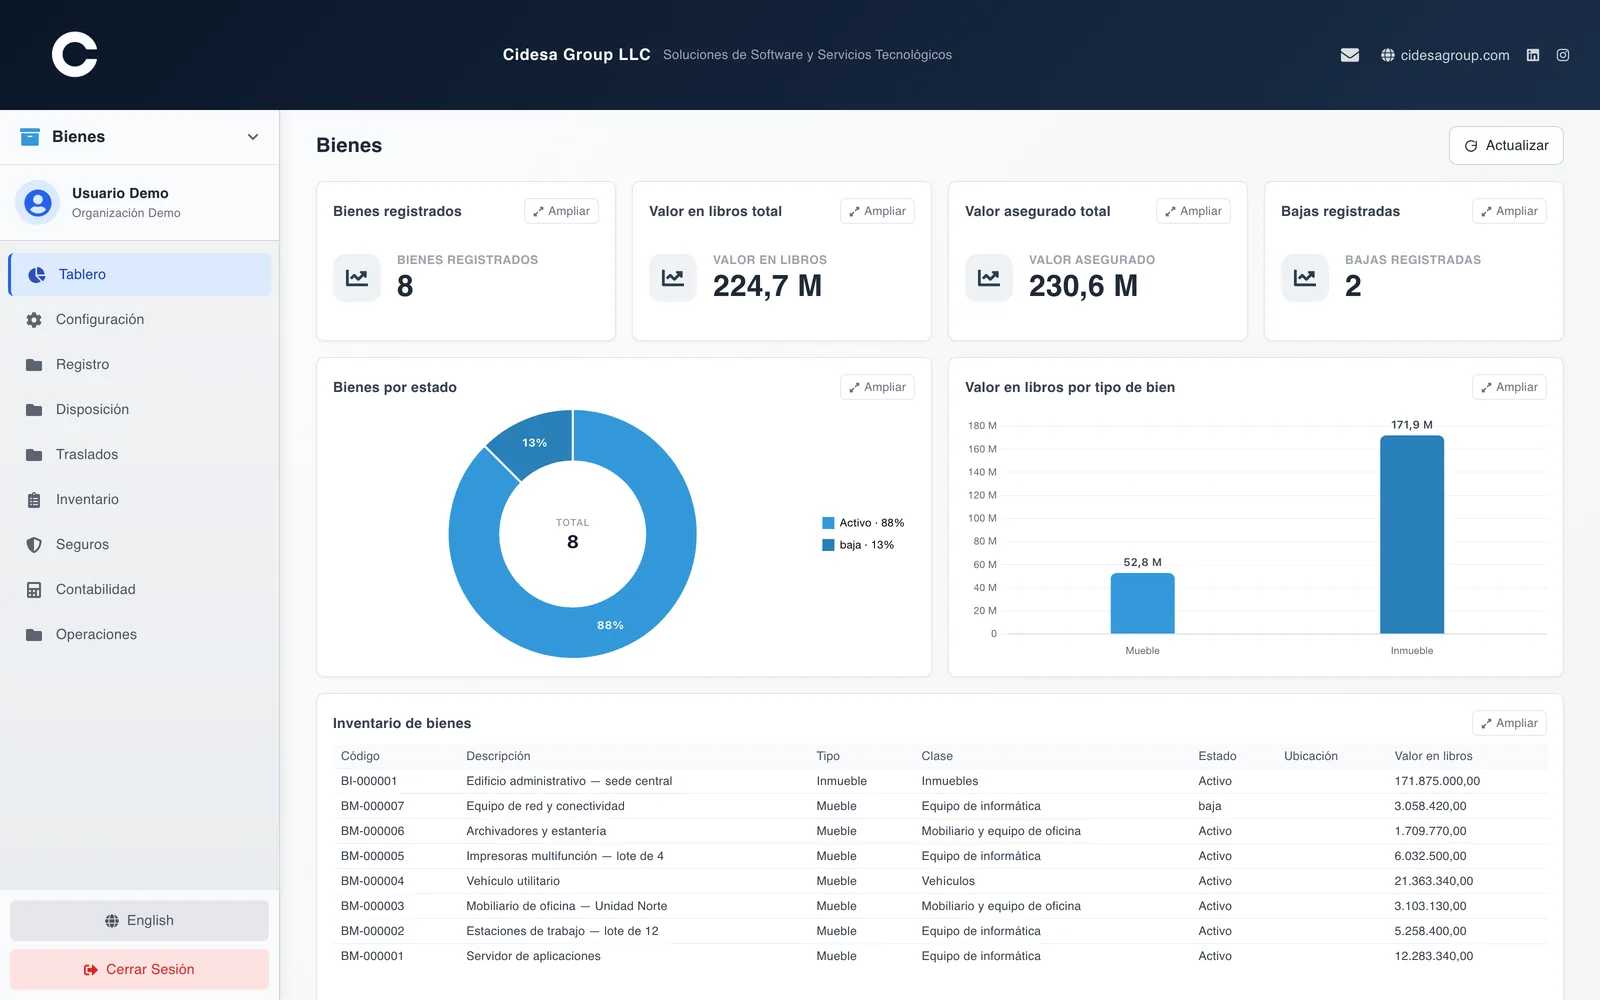Screen dimensions: 1600x1000
Task: Click the Operaciones folder icon
Action: coord(34,635)
